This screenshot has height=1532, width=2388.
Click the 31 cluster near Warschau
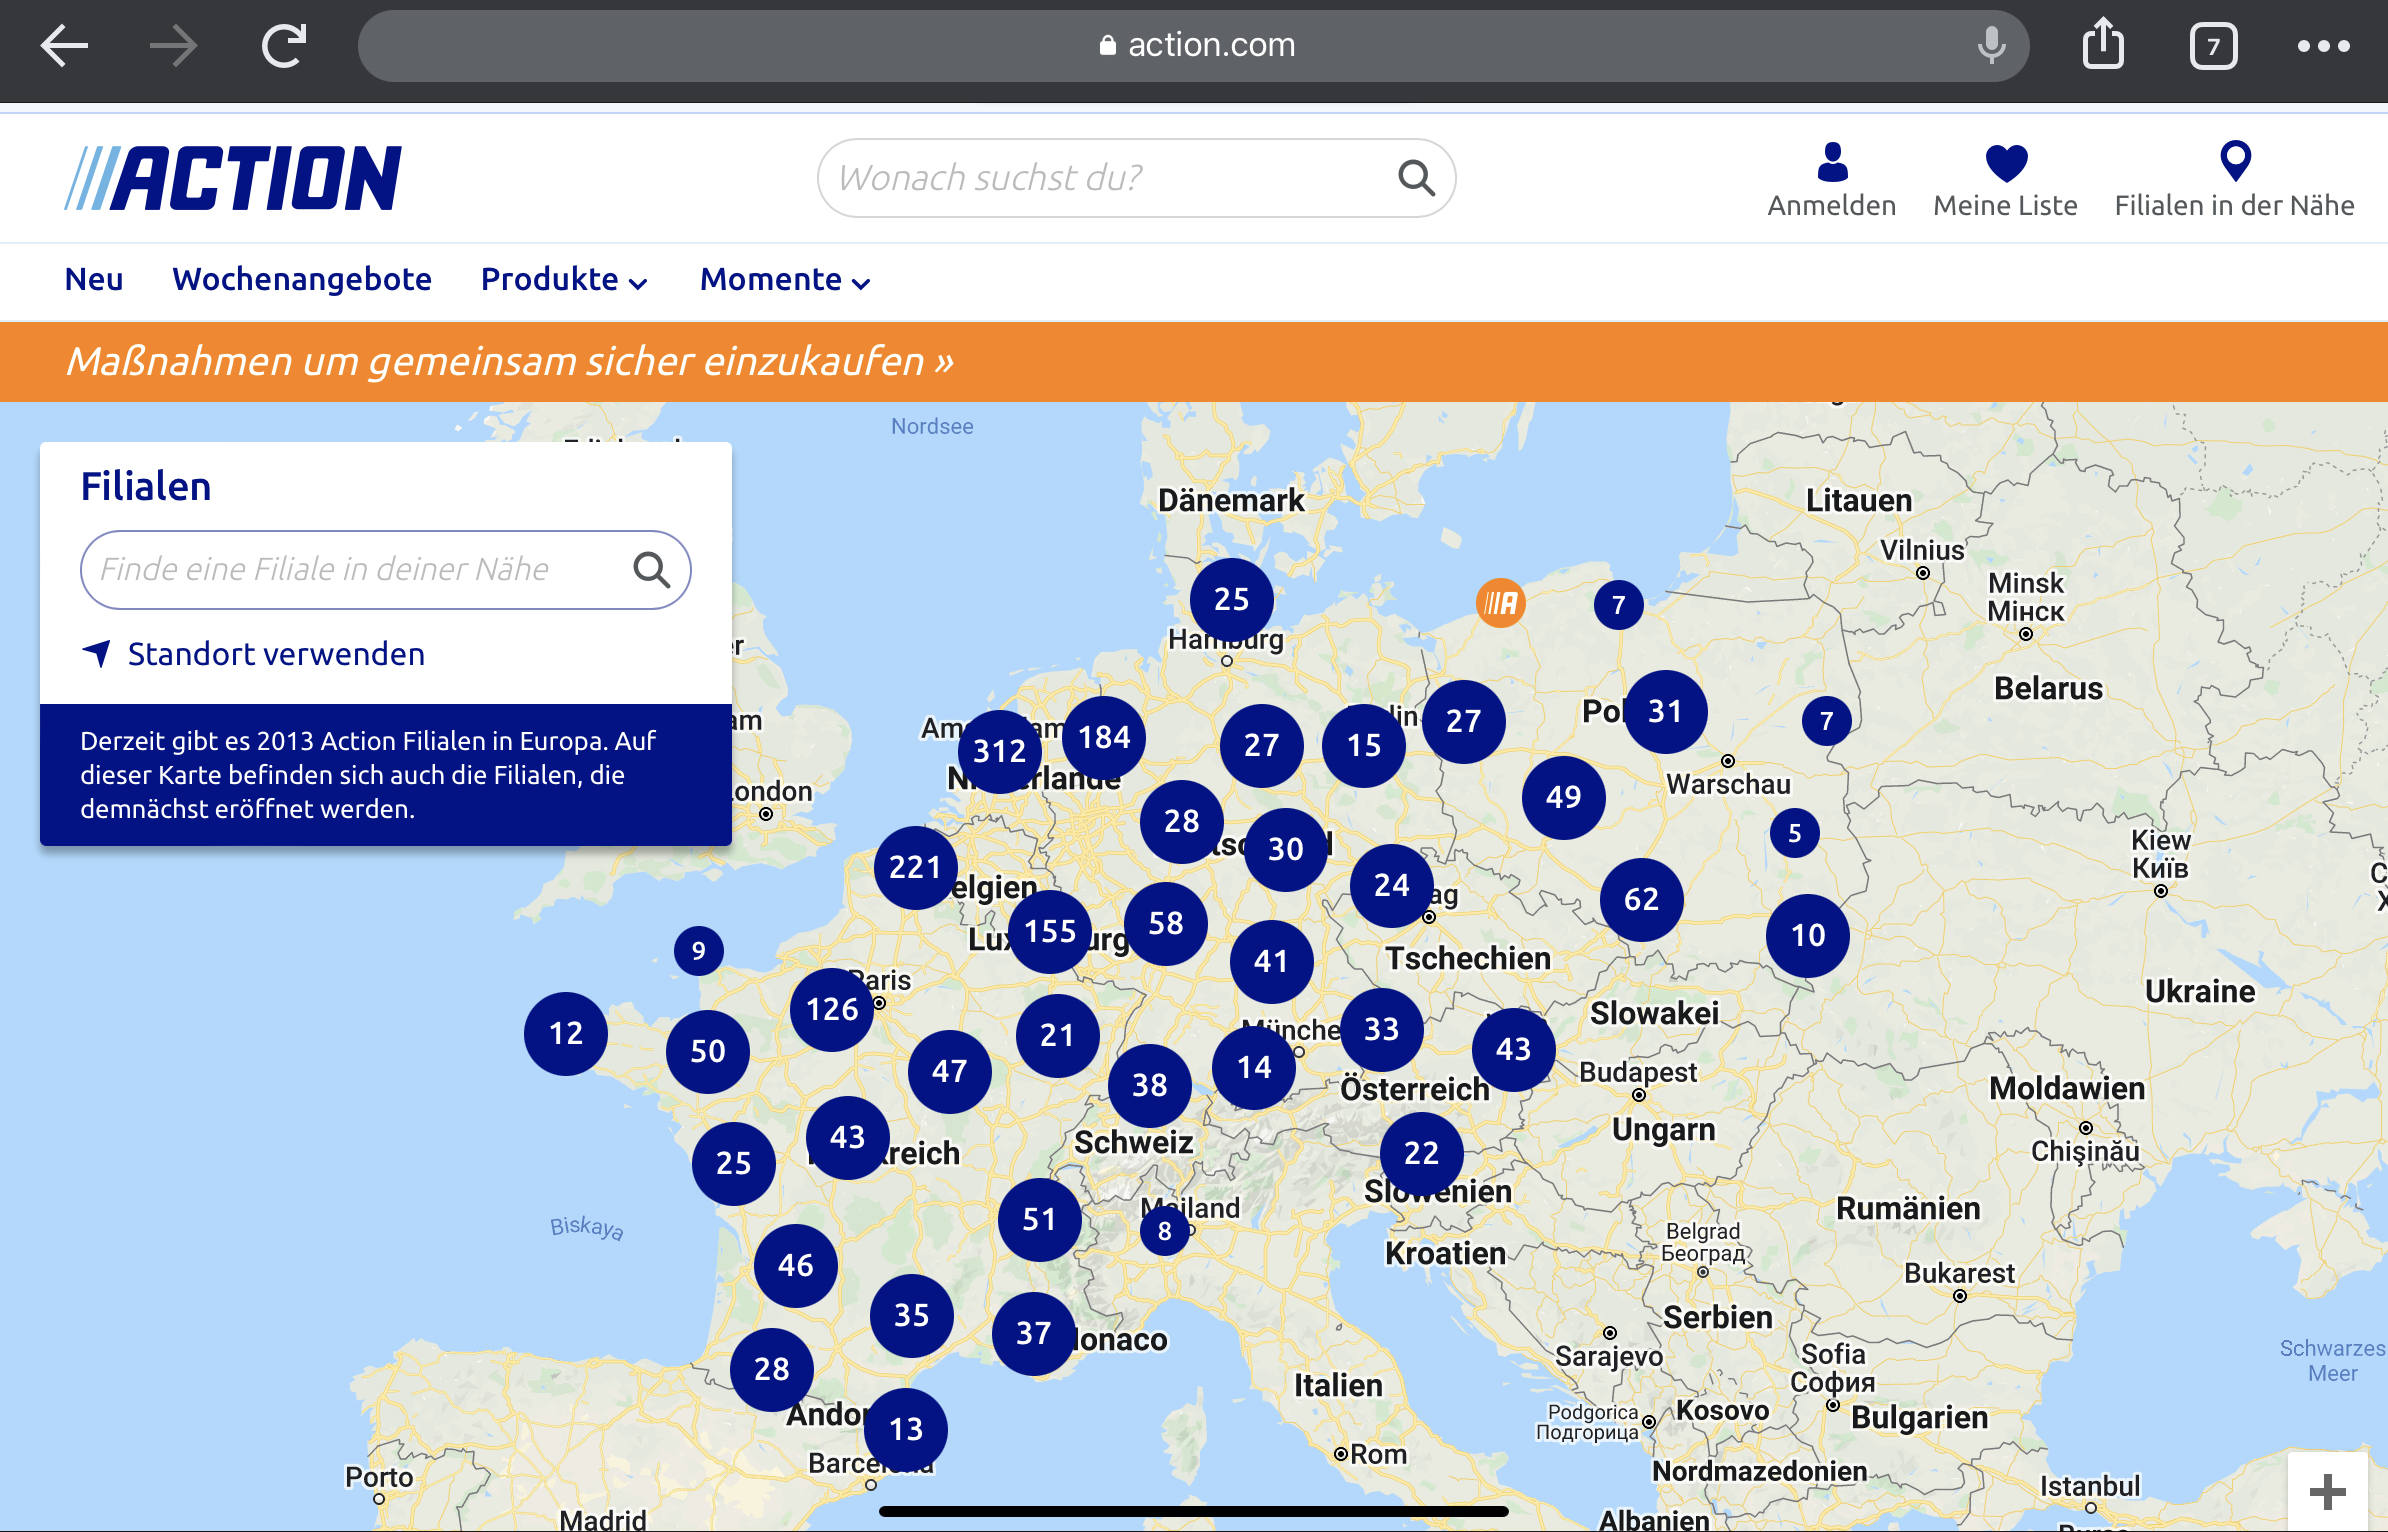(1666, 711)
